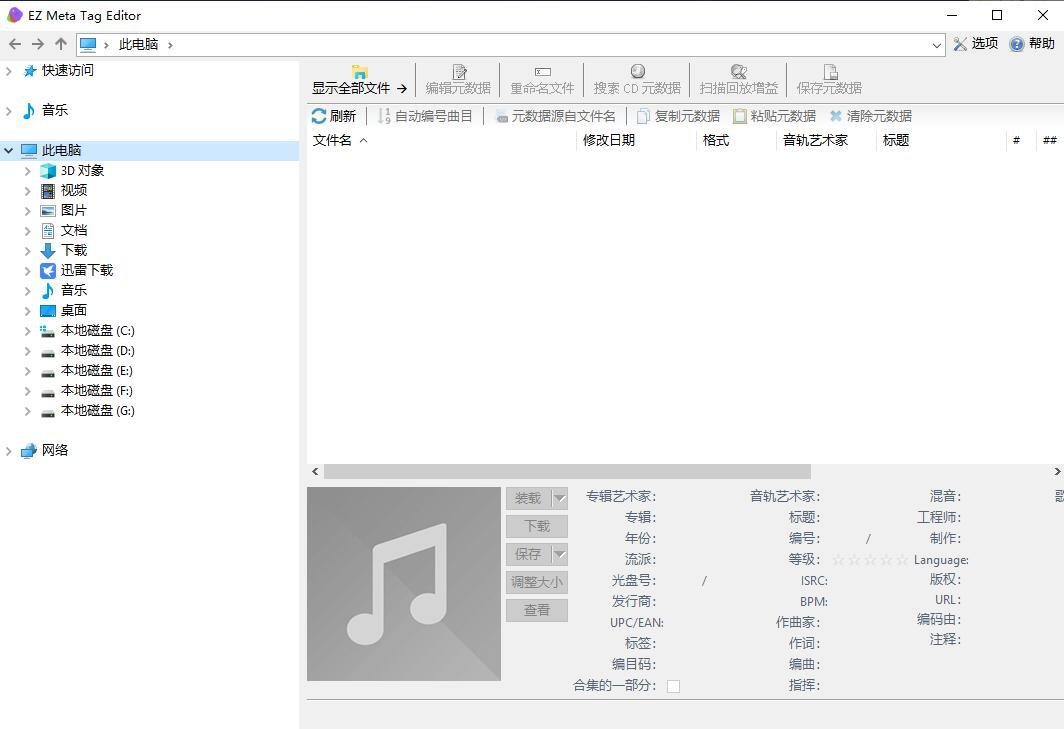This screenshot has height=729, width=1064.
Task: Sort by the 修改日期 column header
Action: pos(609,141)
